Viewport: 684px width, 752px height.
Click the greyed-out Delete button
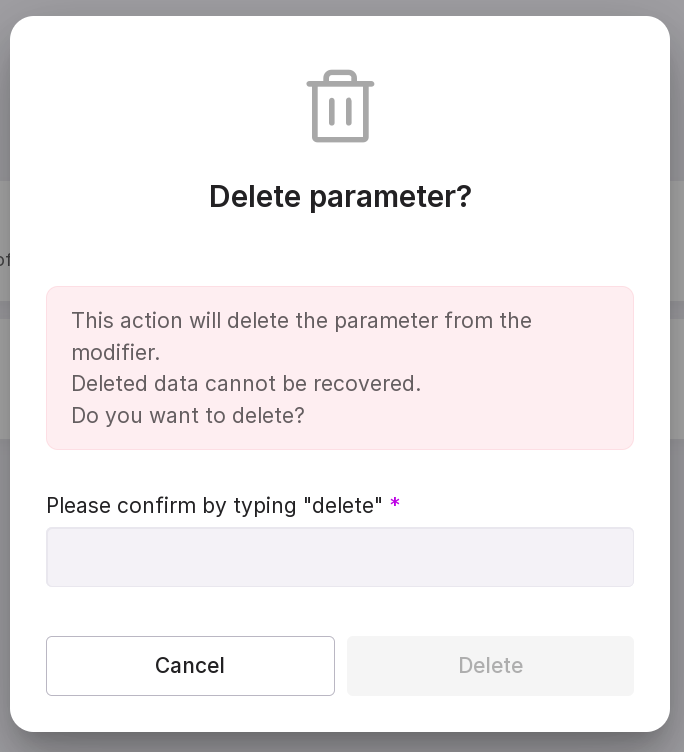(x=490, y=666)
